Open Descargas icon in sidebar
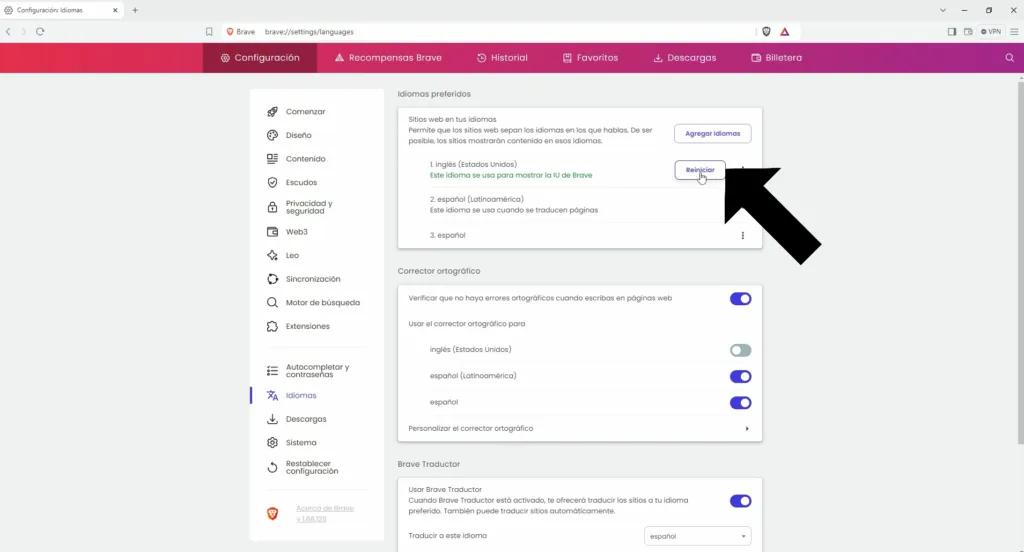Viewport: 1024px width, 552px height. [272, 419]
